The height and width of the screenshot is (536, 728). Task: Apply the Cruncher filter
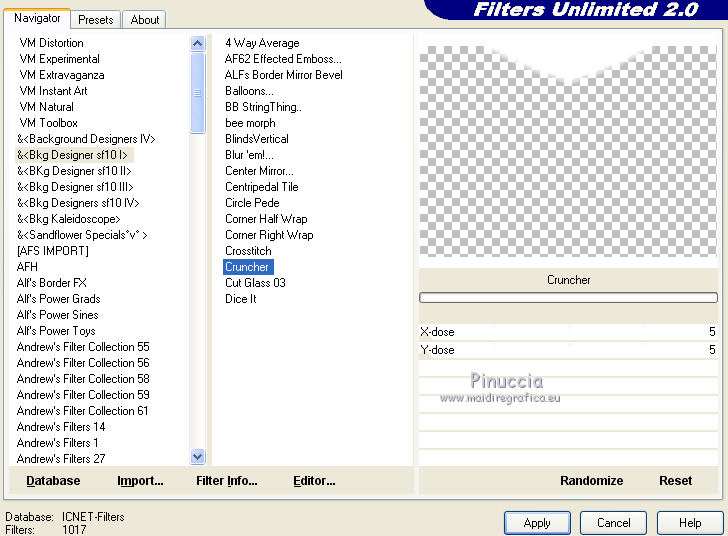click(537, 523)
